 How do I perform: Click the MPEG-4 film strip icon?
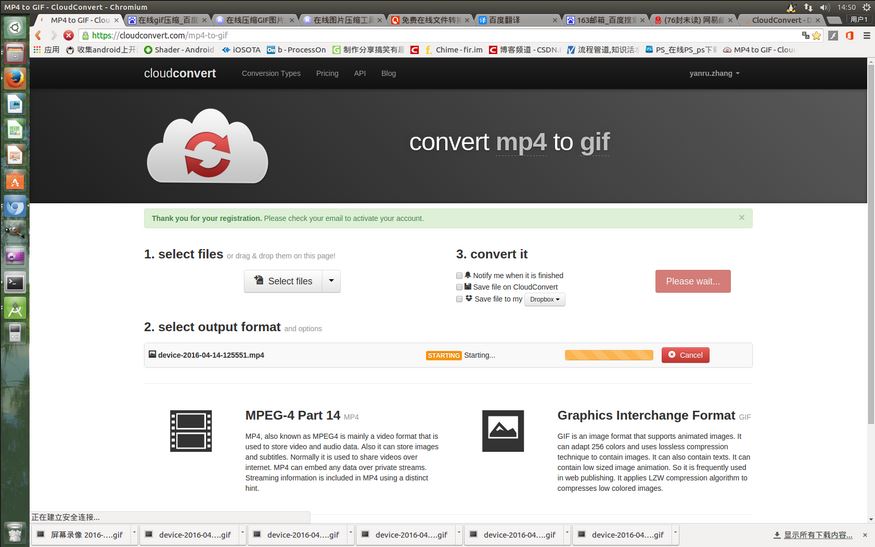[x=191, y=431]
